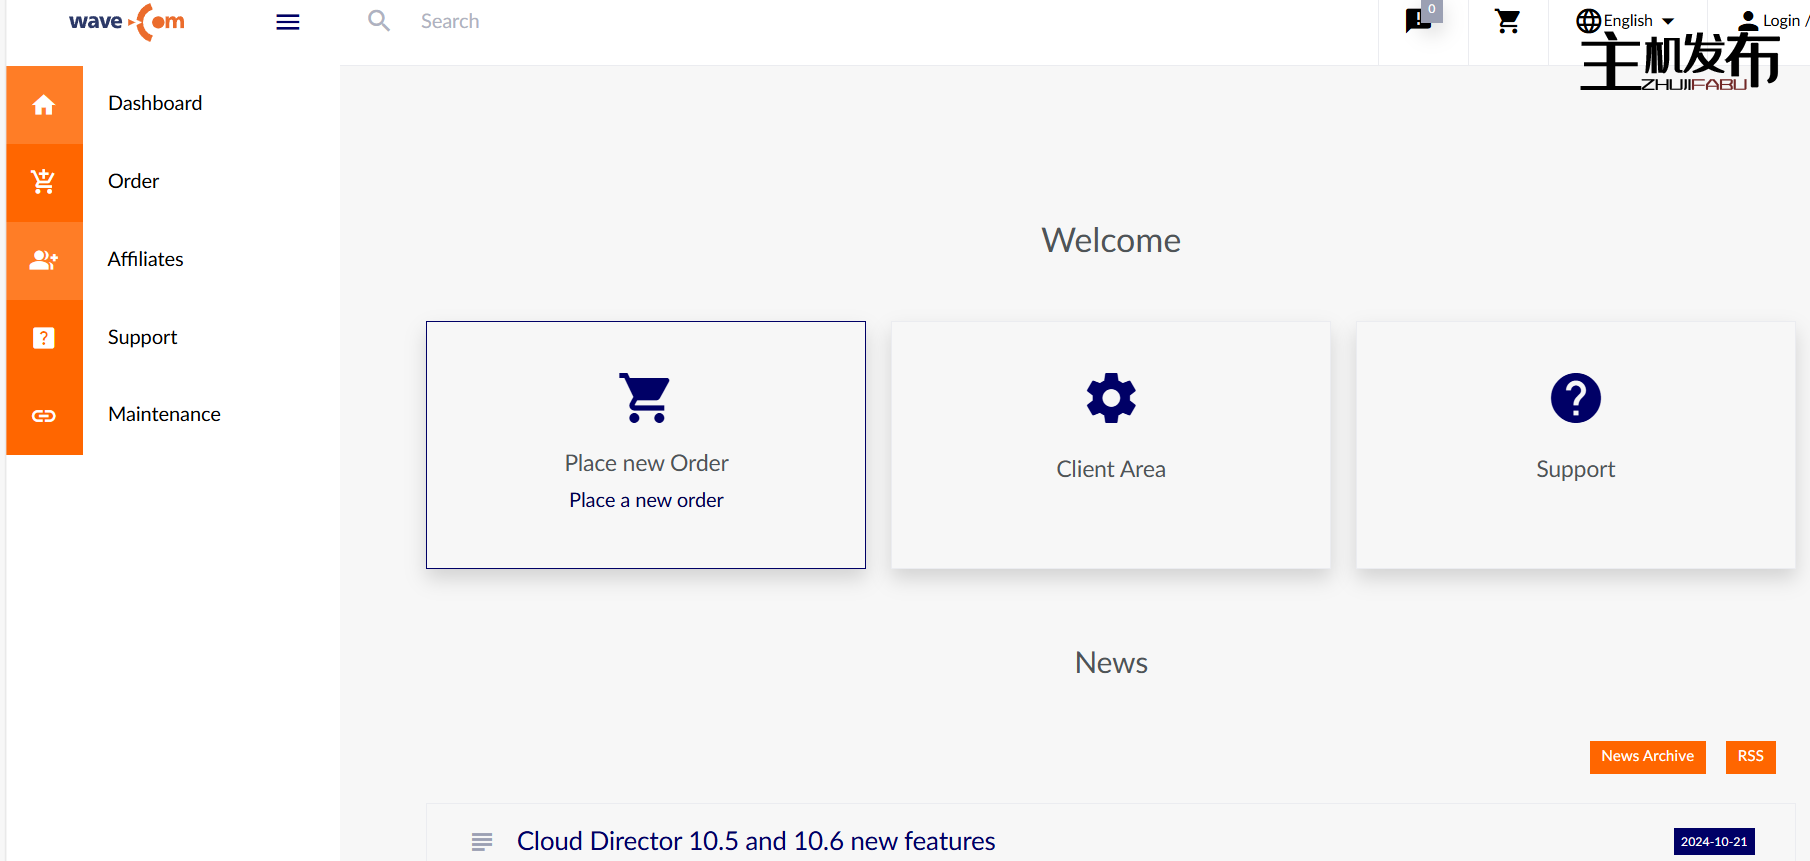Click the Affiliates people icon
The image size is (1810, 861).
coord(44,260)
